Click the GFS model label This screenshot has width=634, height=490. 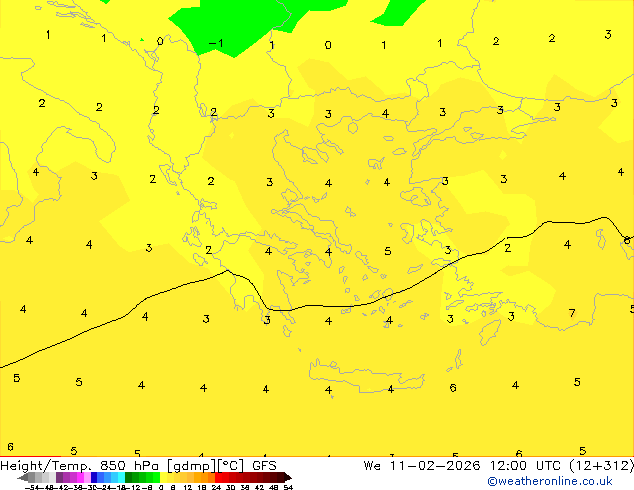pos(264,465)
